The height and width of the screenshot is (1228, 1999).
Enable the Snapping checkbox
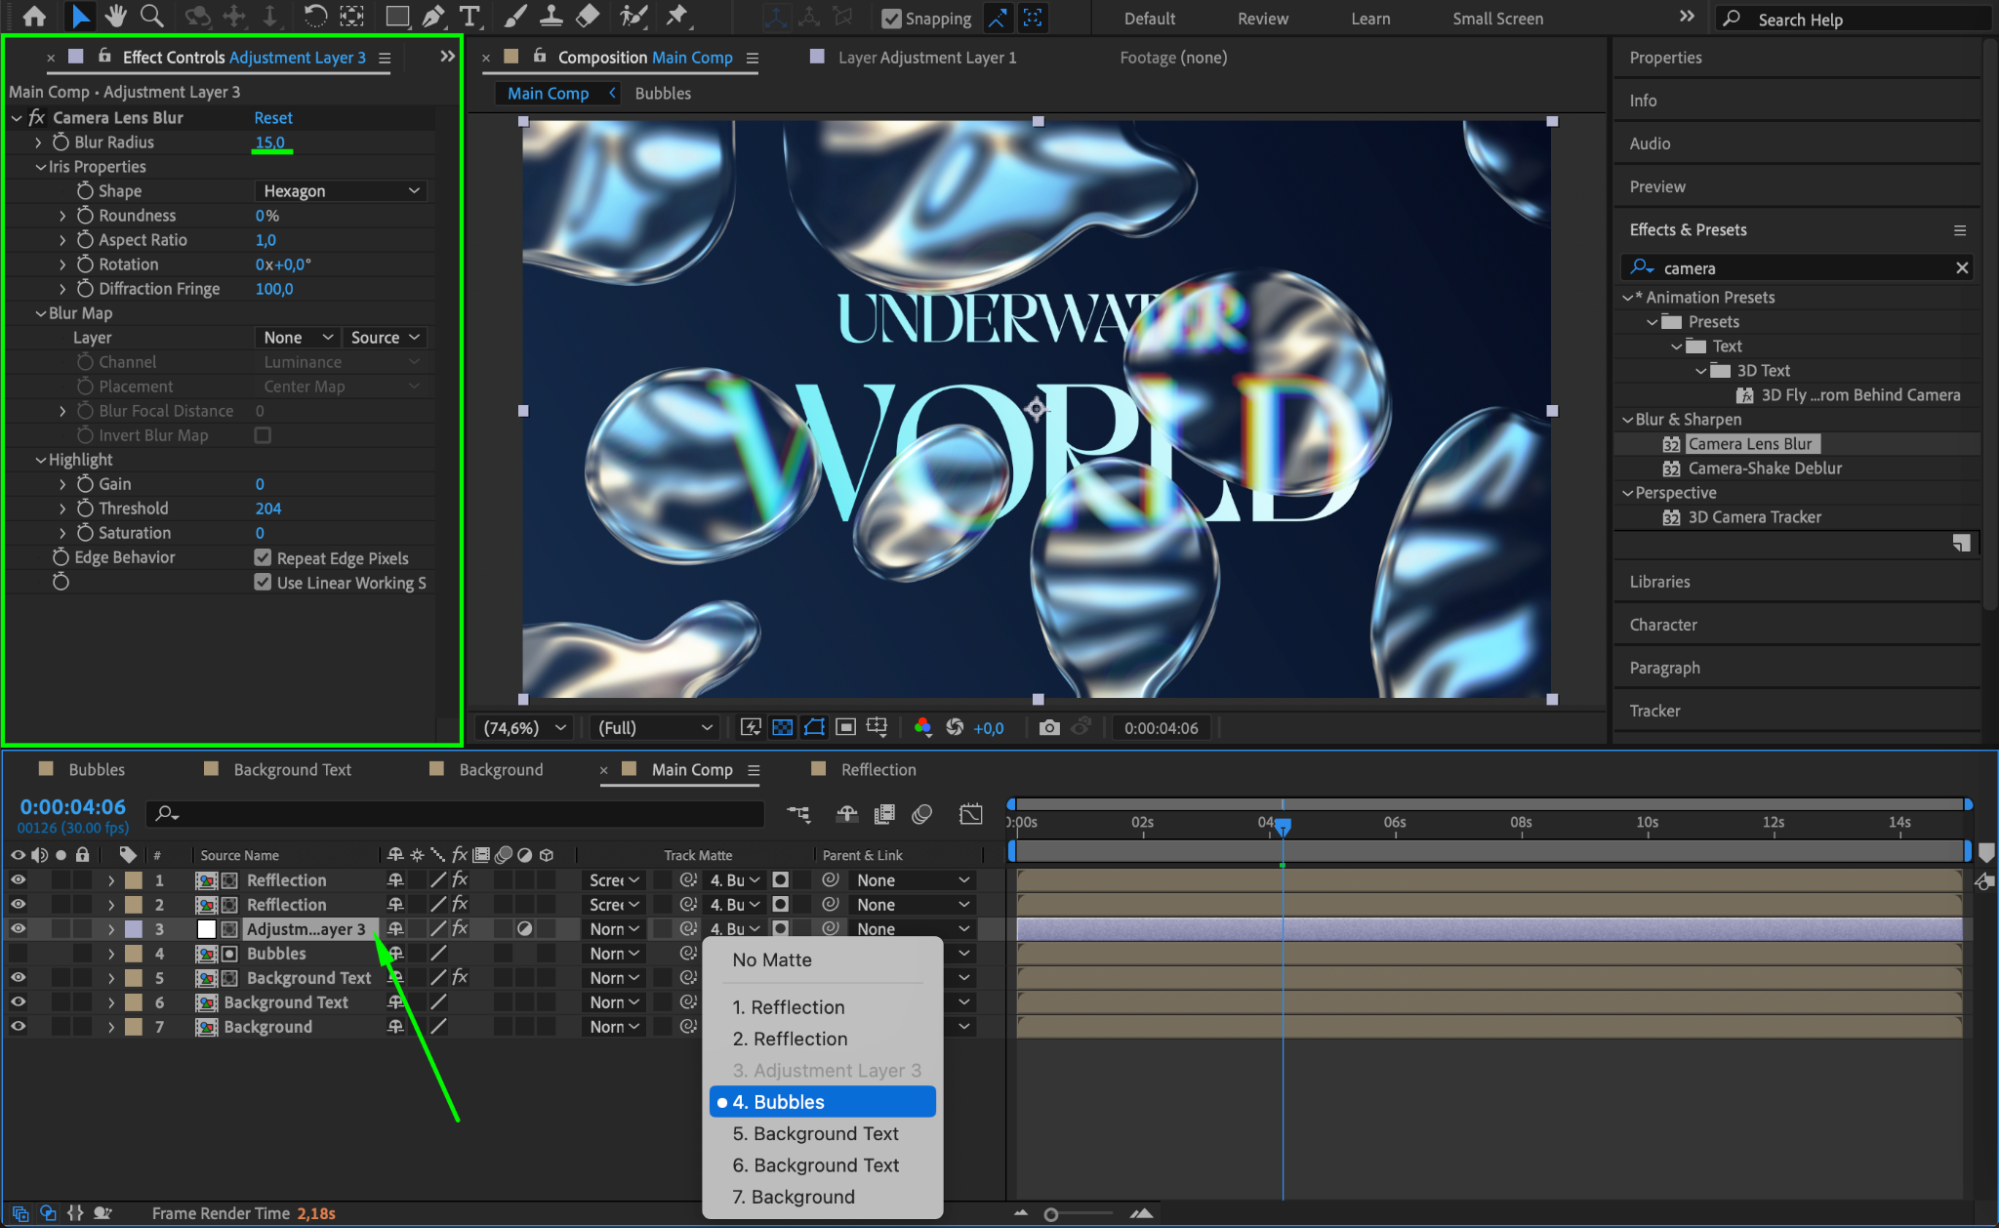[x=891, y=19]
